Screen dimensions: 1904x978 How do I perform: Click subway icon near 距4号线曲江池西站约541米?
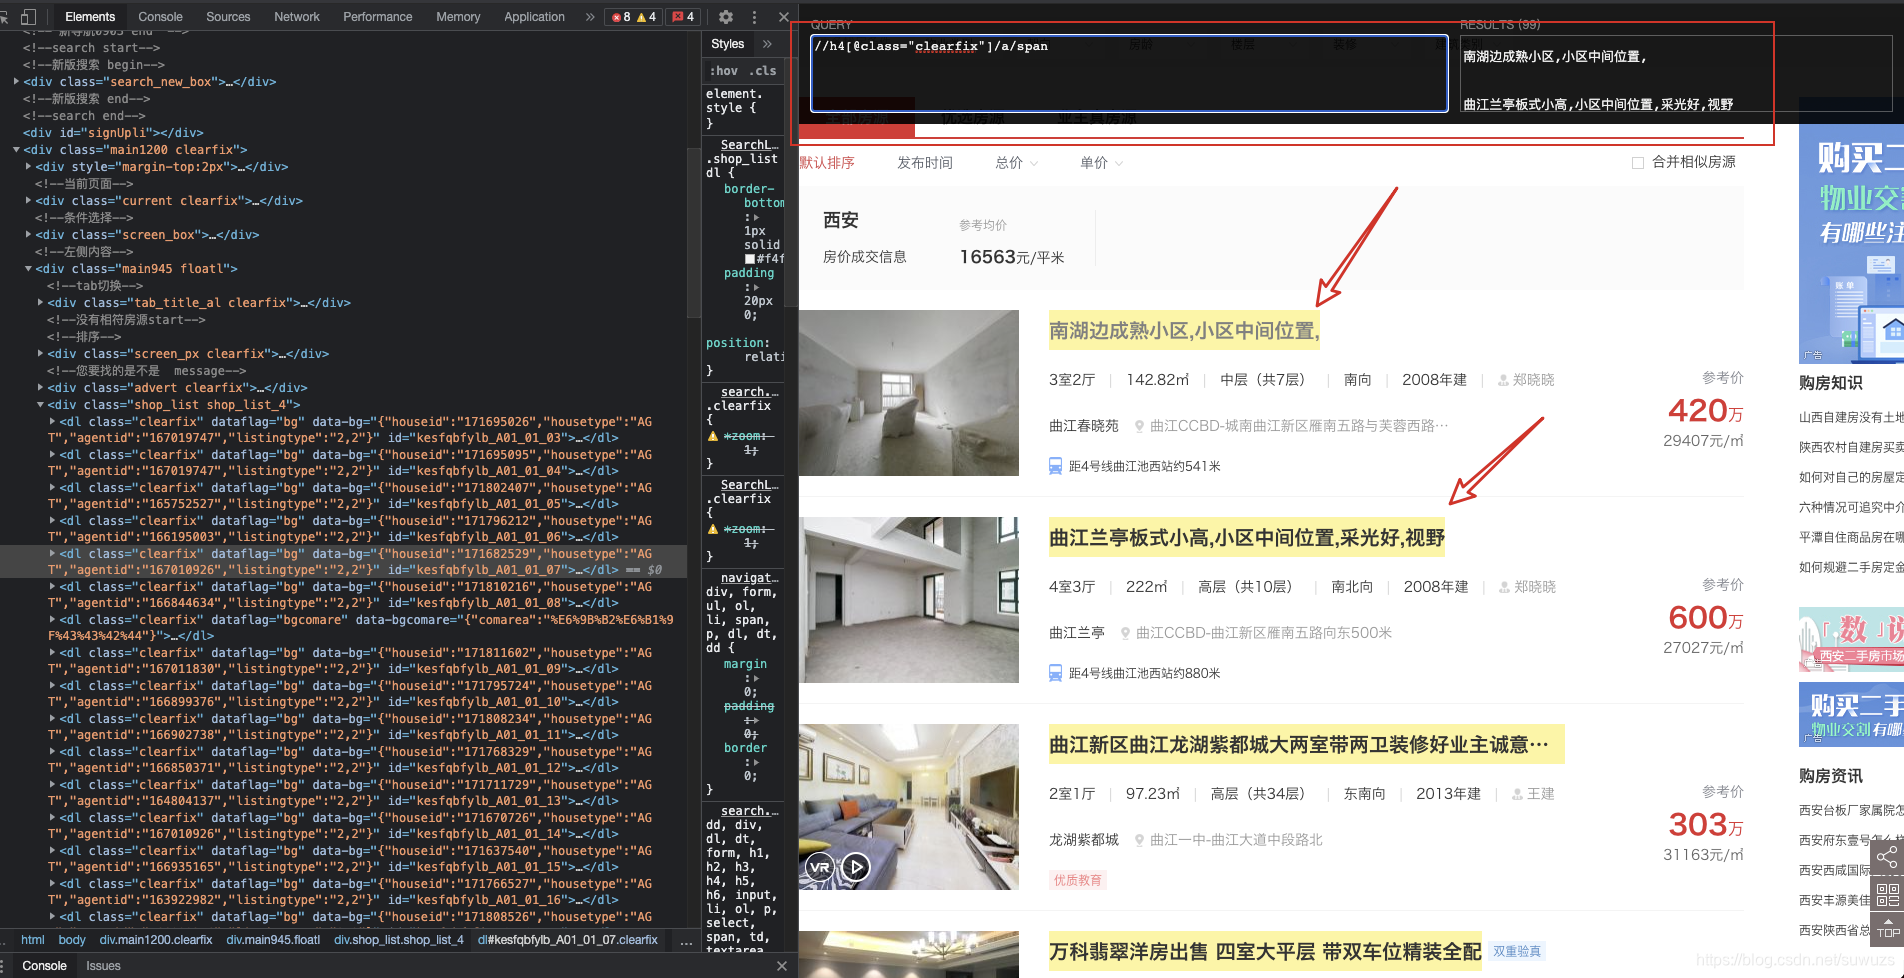click(1055, 466)
